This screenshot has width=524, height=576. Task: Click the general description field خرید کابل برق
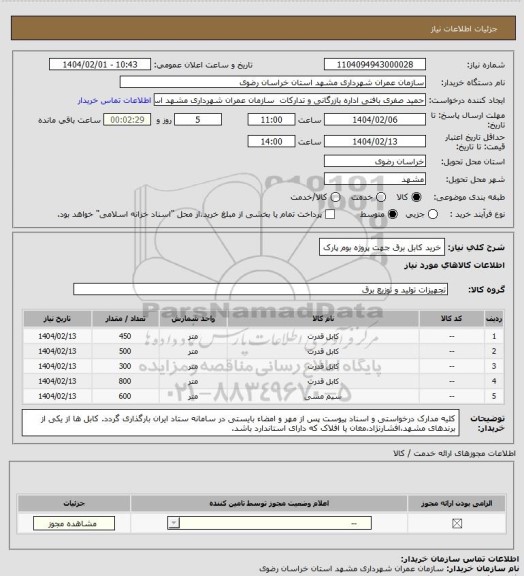tap(382, 248)
